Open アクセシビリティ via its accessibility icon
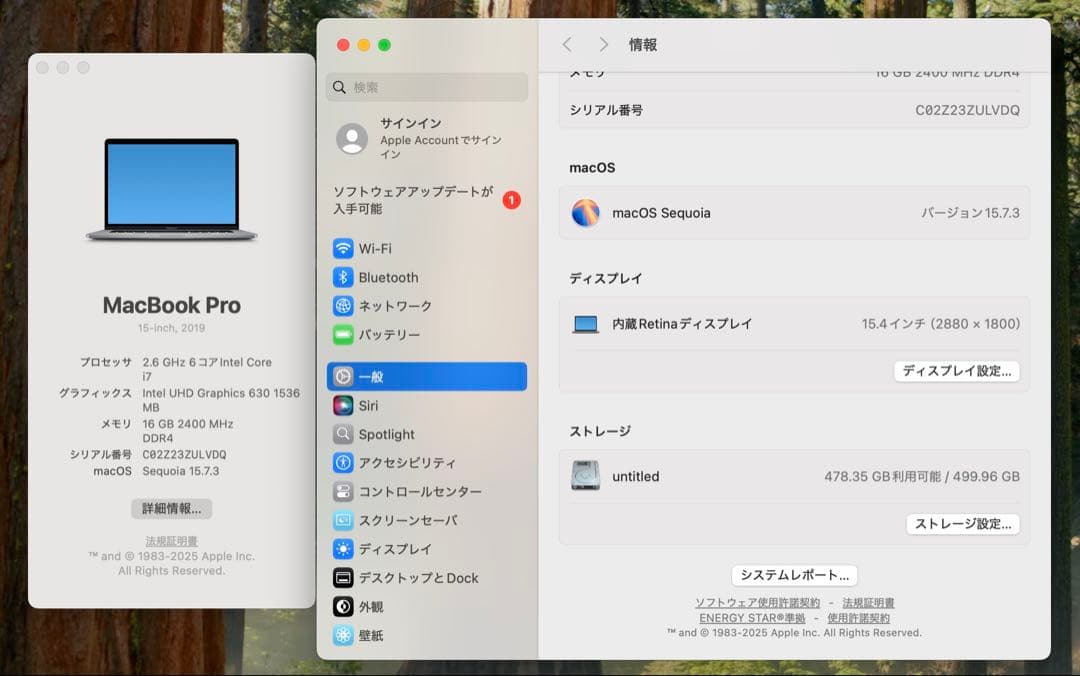This screenshot has width=1080, height=676. 343,462
